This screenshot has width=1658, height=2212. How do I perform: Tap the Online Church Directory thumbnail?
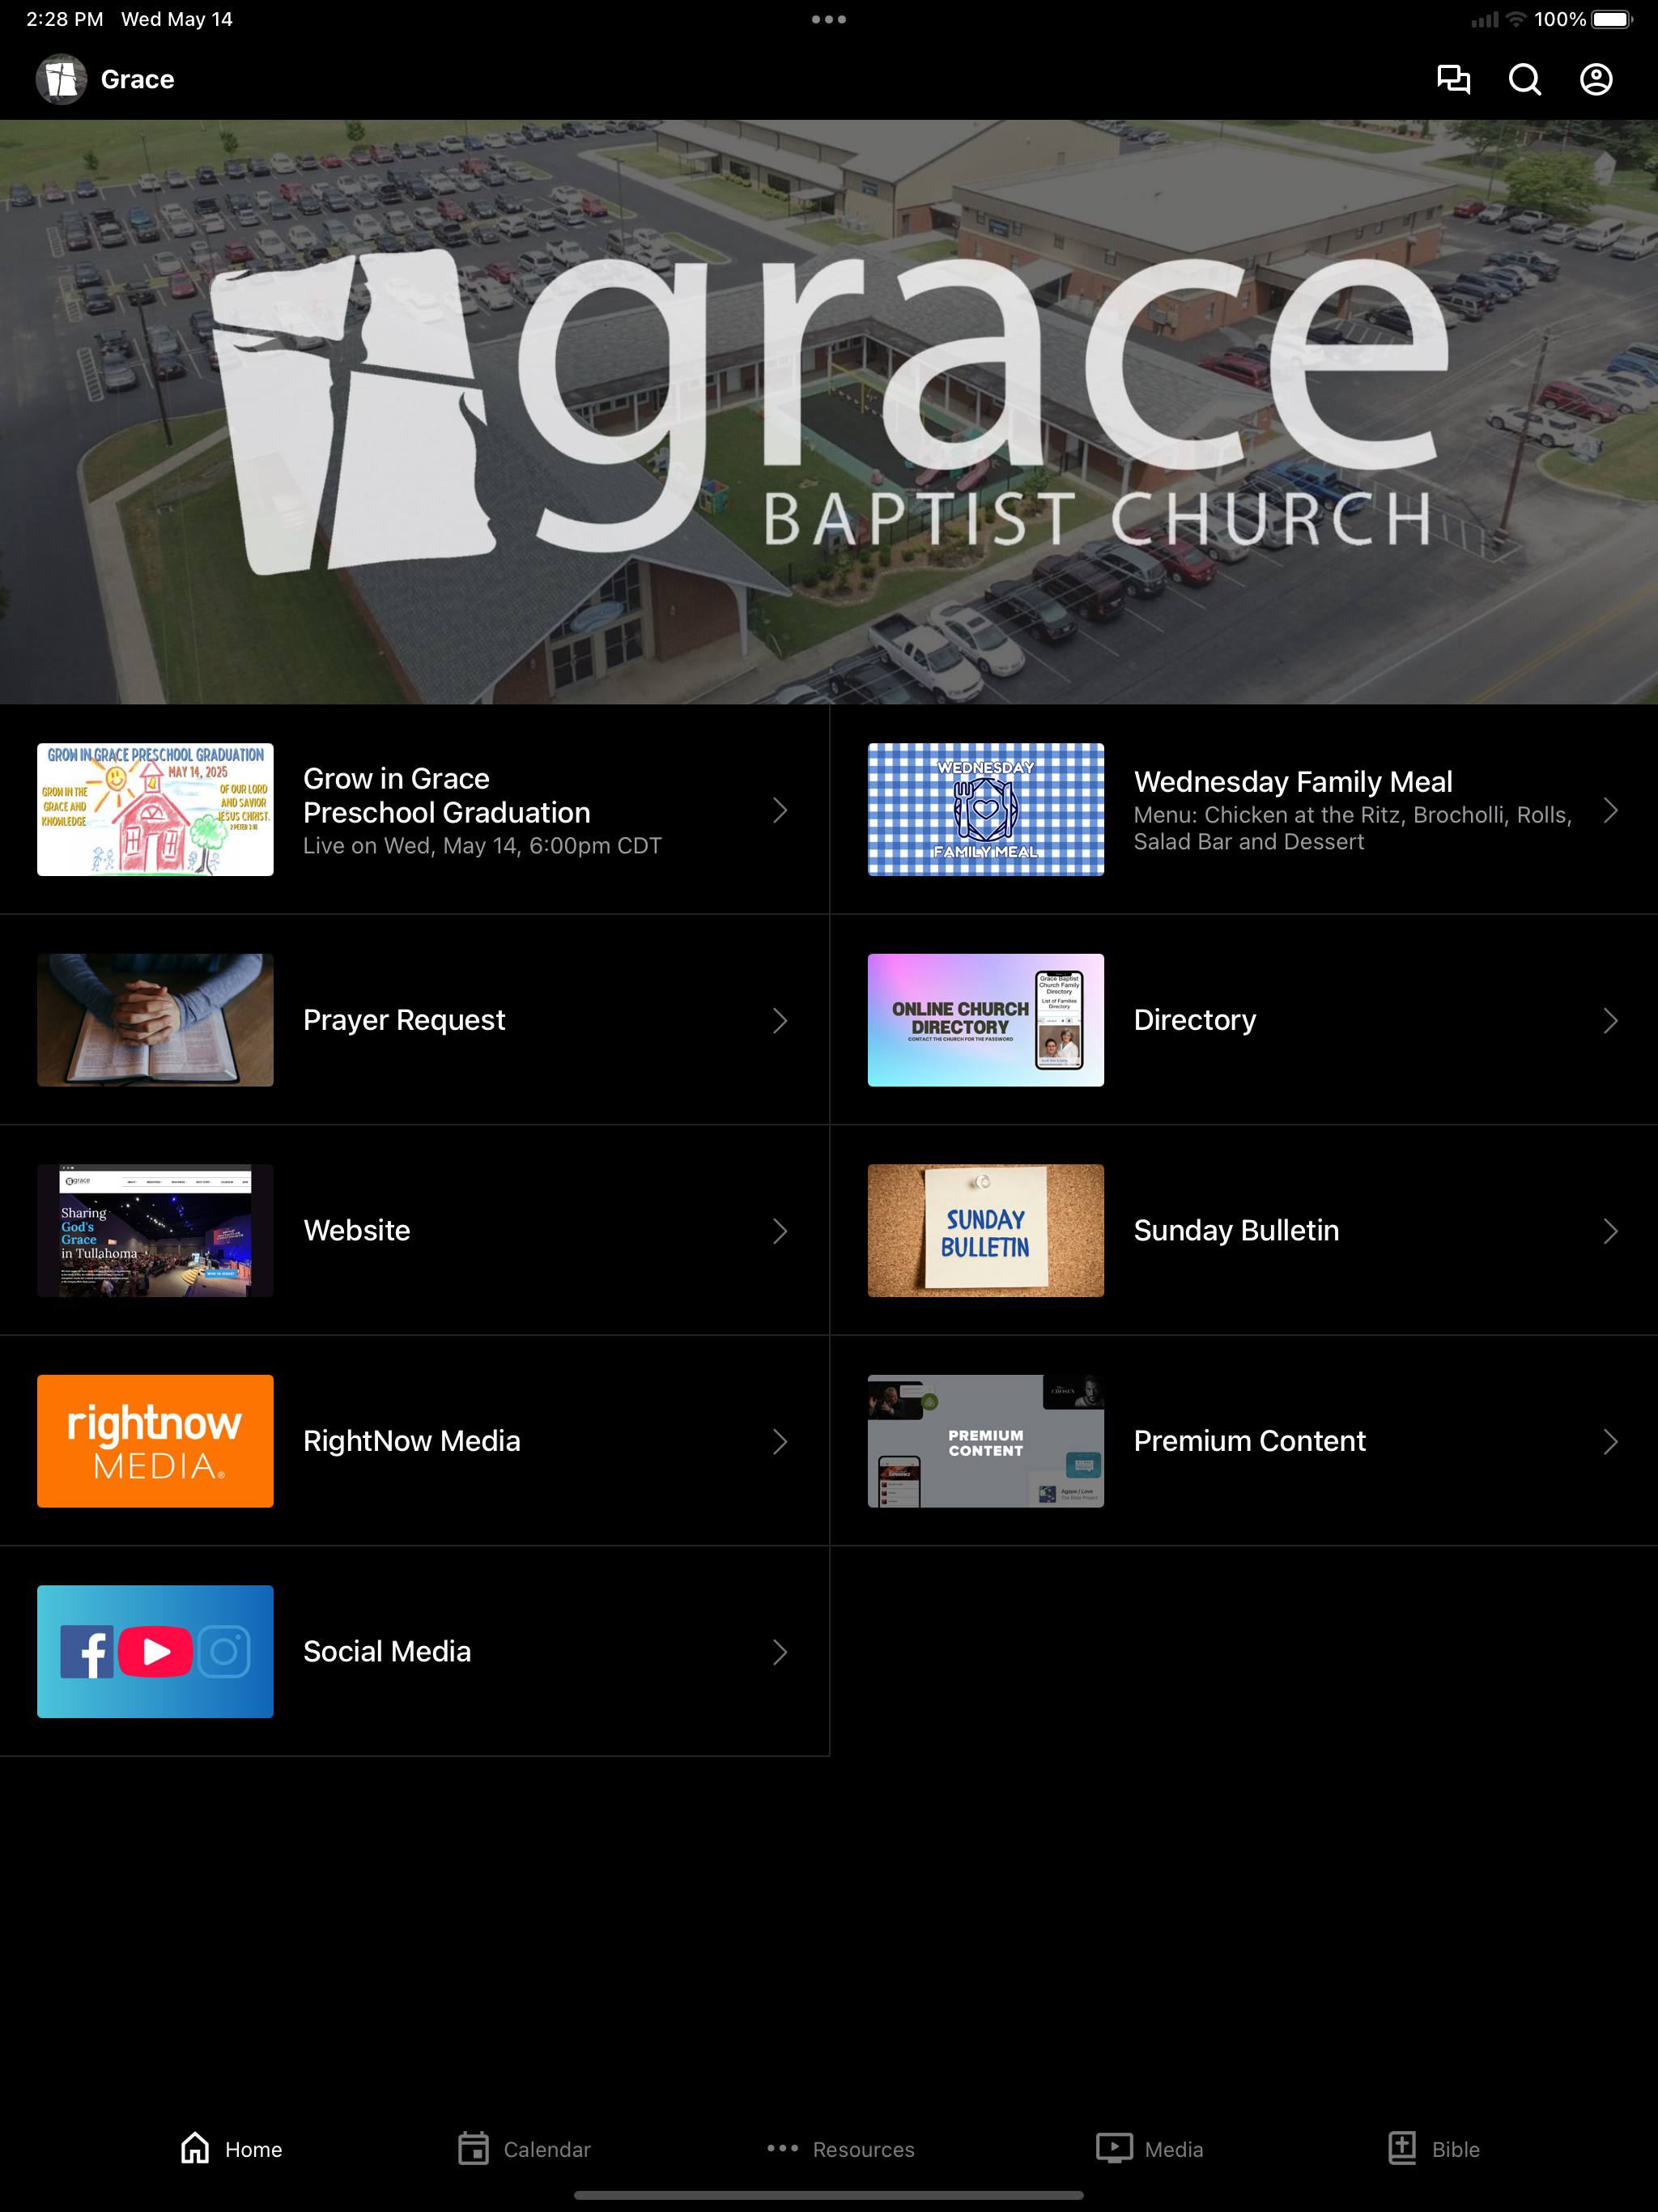coord(985,1020)
